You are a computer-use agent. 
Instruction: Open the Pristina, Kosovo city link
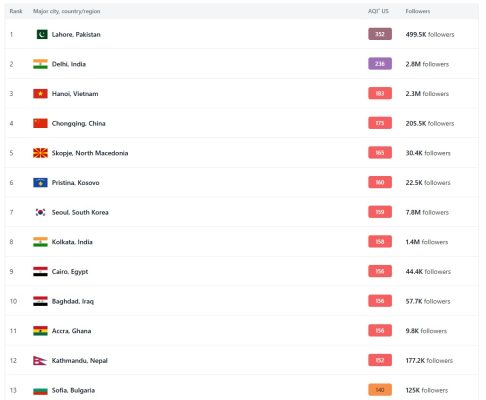[x=76, y=183]
